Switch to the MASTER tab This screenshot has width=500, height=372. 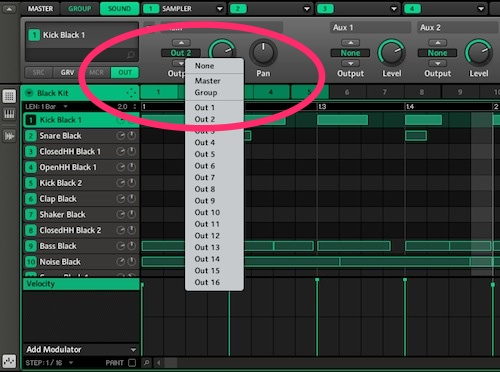coord(40,9)
